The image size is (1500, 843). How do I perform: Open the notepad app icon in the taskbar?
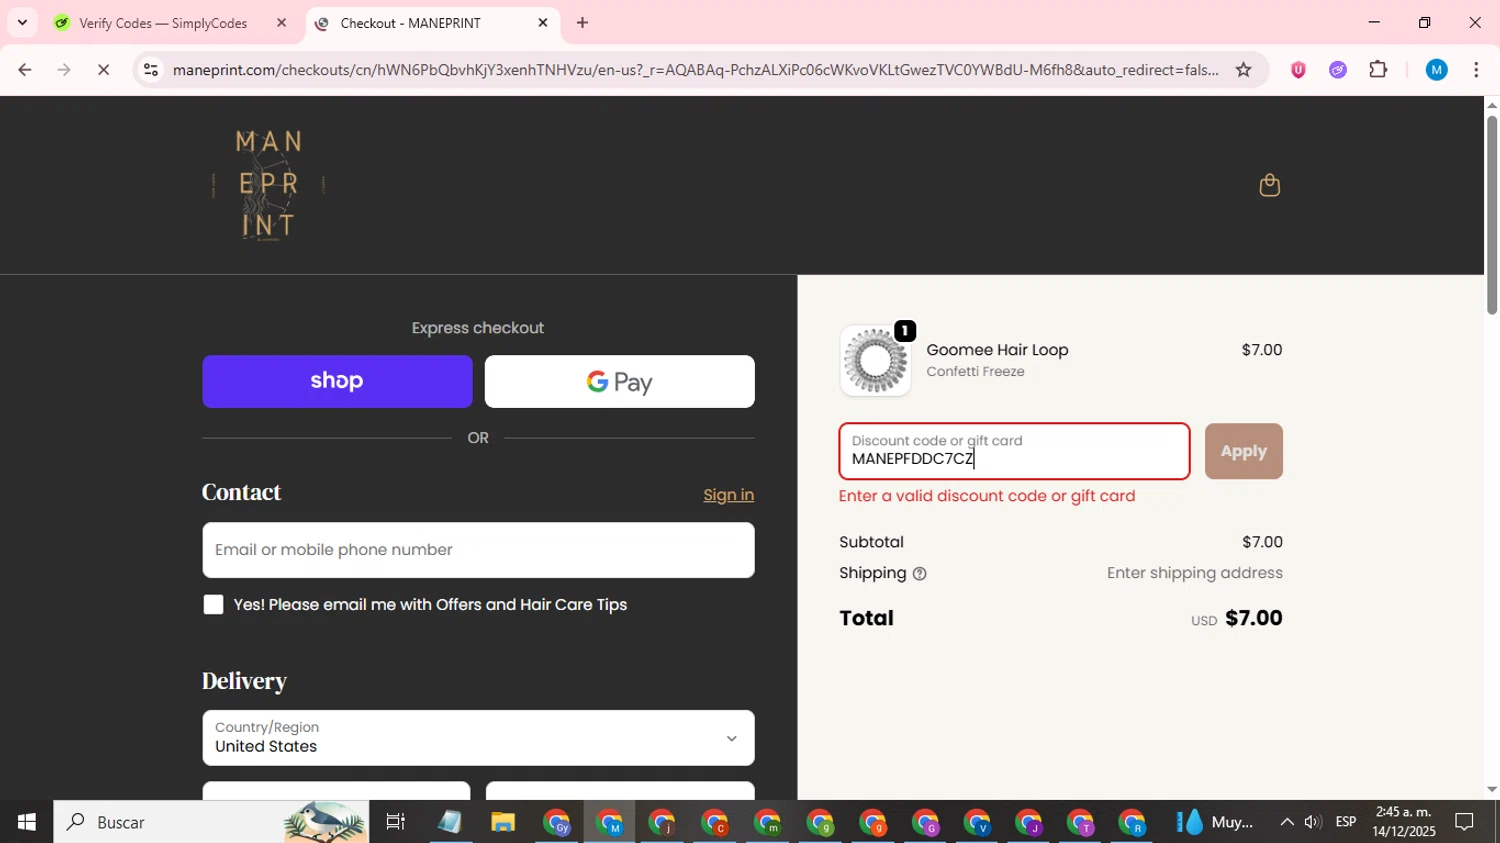click(x=449, y=822)
